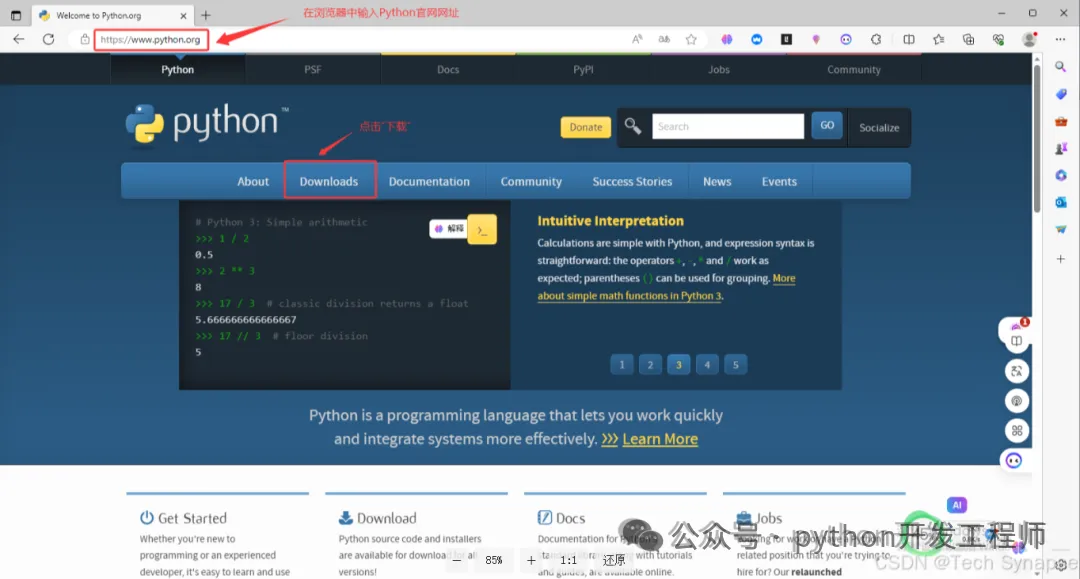Open the purple robot-face extension in toolbar

pyautogui.click(x=846, y=39)
